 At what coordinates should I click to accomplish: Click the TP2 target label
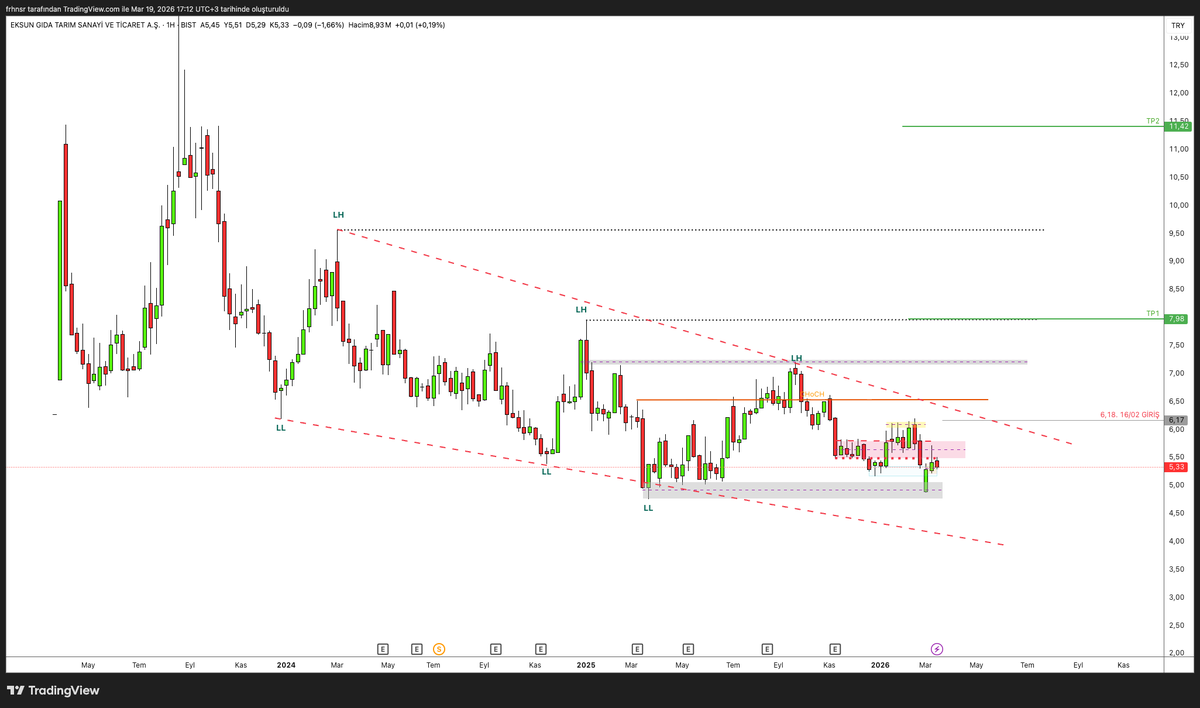pyautogui.click(x=1152, y=120)
